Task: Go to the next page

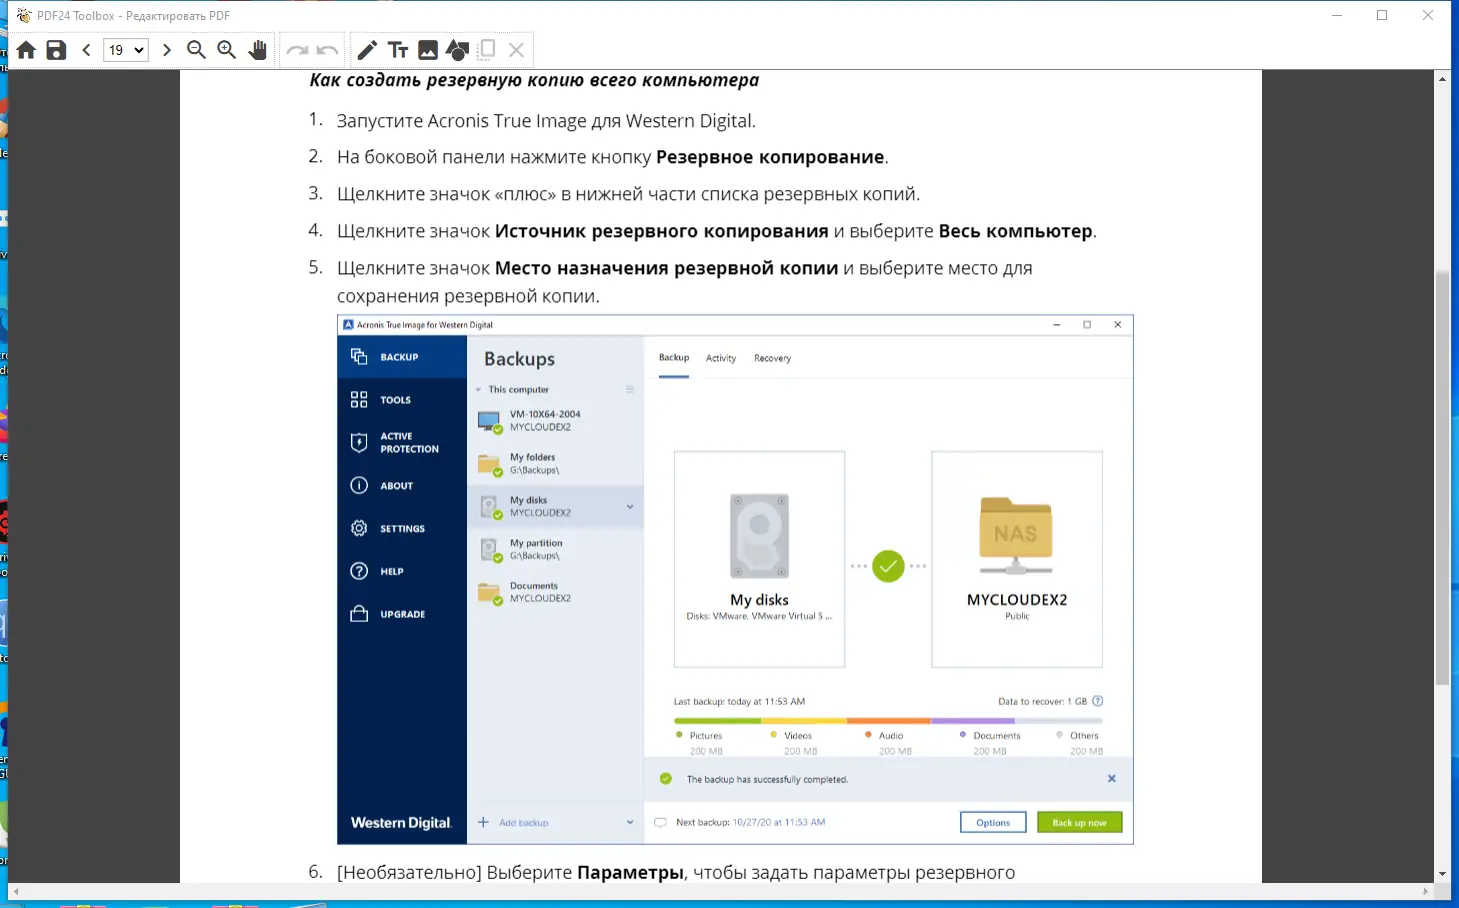Action: pos(166,50)
